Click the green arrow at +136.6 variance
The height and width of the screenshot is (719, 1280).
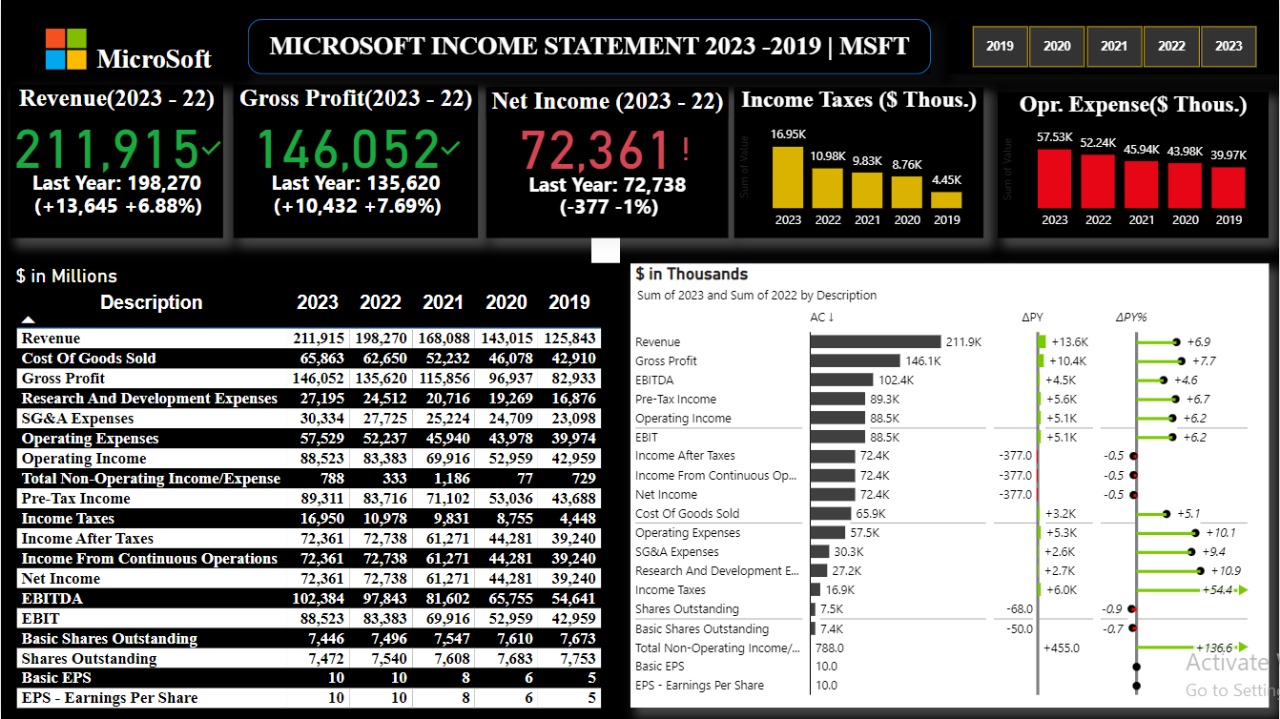click(1243, 648)
